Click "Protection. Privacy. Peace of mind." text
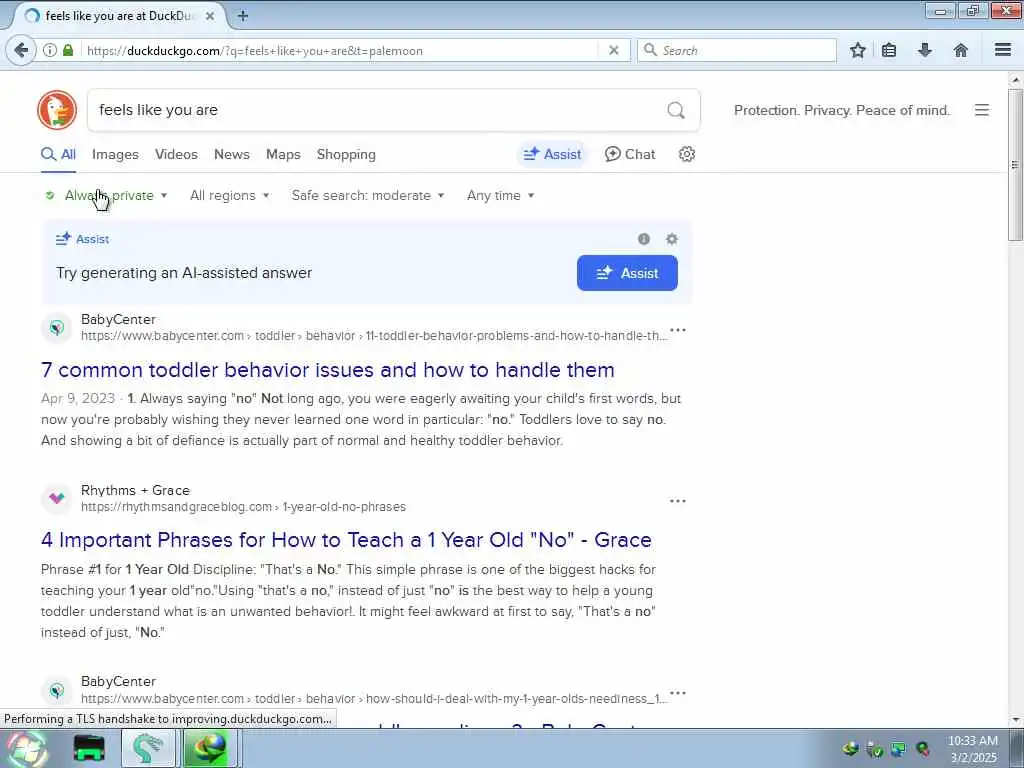Image resolution: width=1024 pixels, height=768 pixels. pos(842,110)
